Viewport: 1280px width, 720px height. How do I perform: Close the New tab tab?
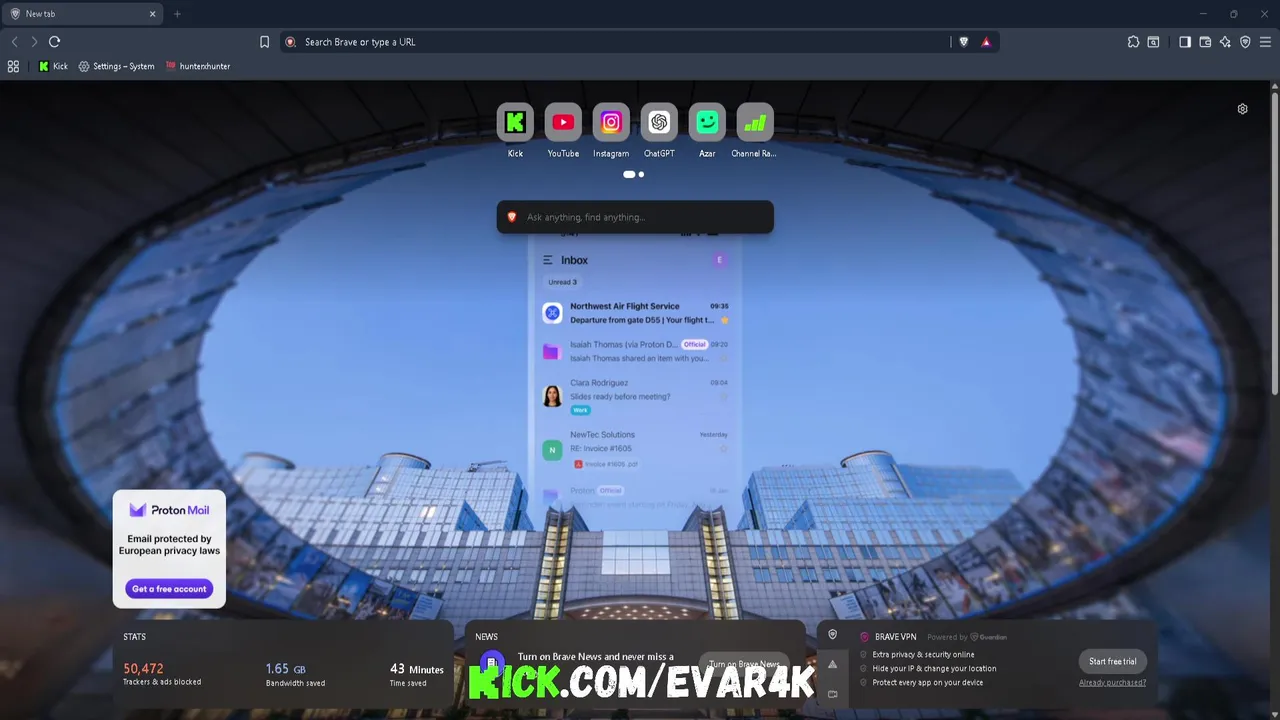(152, 14)
